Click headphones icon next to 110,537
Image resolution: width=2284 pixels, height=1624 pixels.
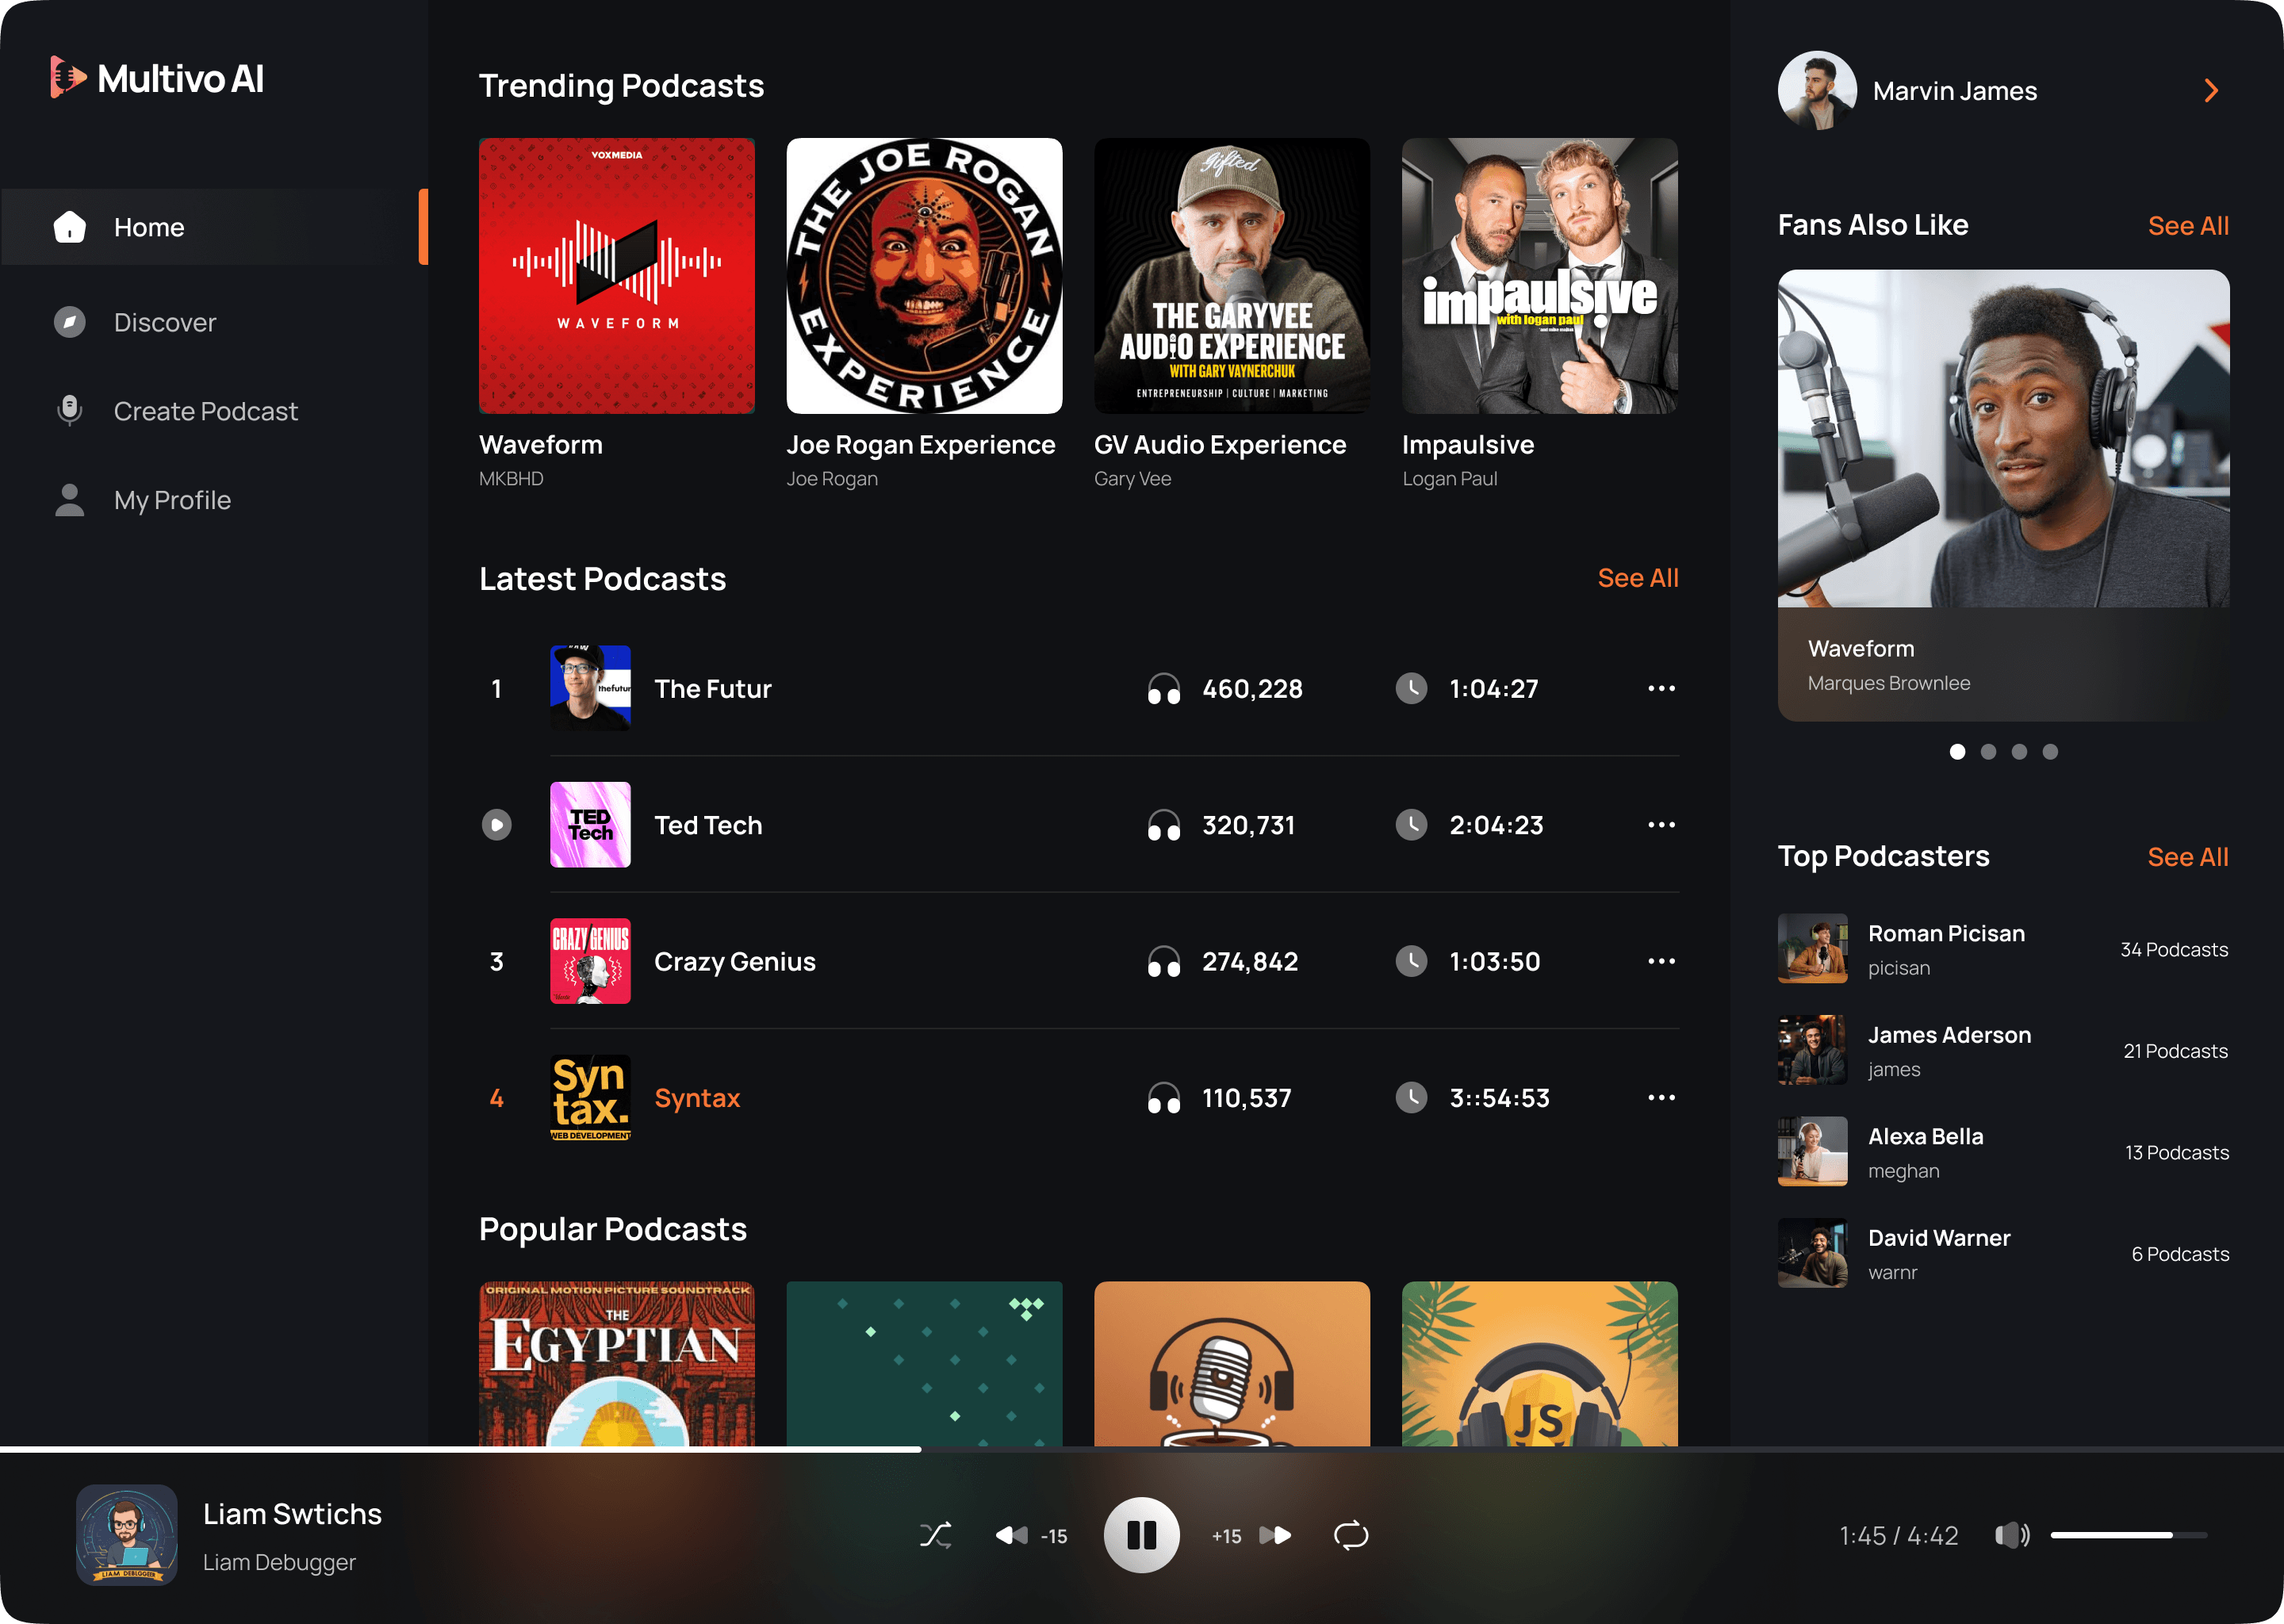pyautogui.click(x=1164, y=1099)
